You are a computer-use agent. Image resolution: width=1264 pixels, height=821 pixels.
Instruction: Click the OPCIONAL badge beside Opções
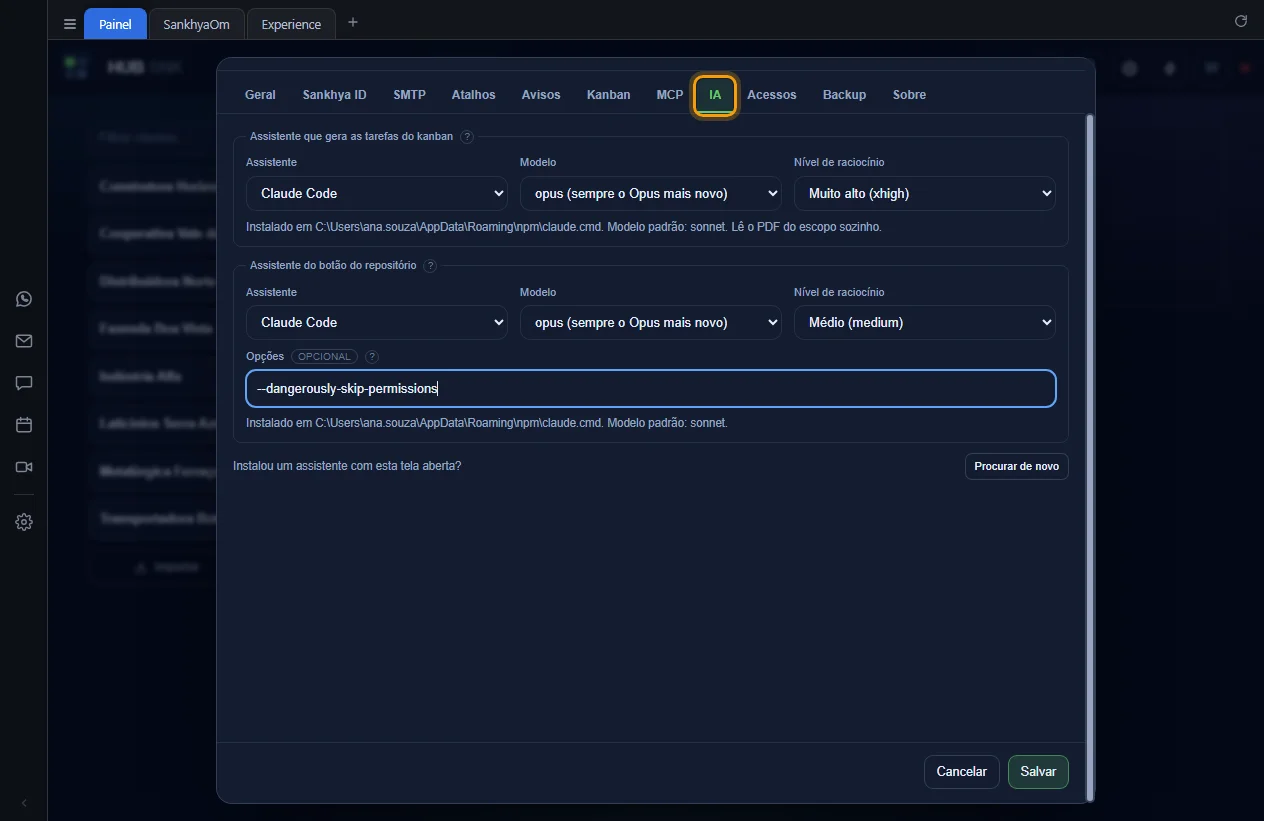click(x=324, y=357)
